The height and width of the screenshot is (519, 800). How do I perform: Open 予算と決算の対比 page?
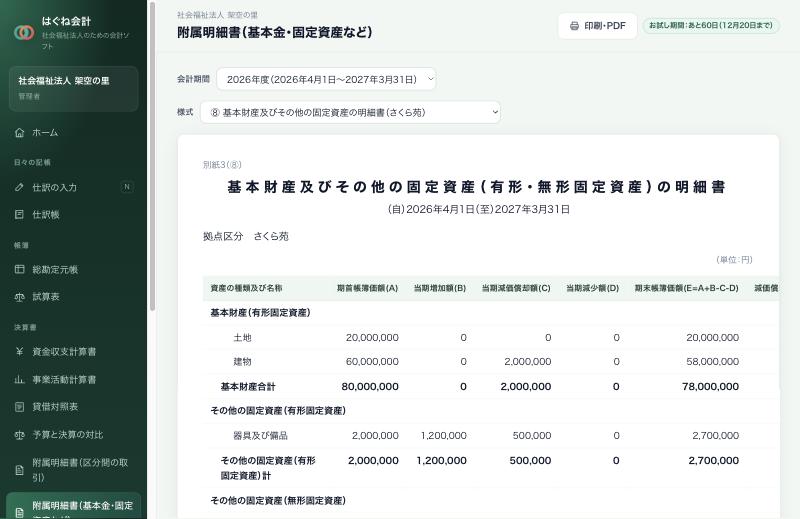[x=73, y=434]
